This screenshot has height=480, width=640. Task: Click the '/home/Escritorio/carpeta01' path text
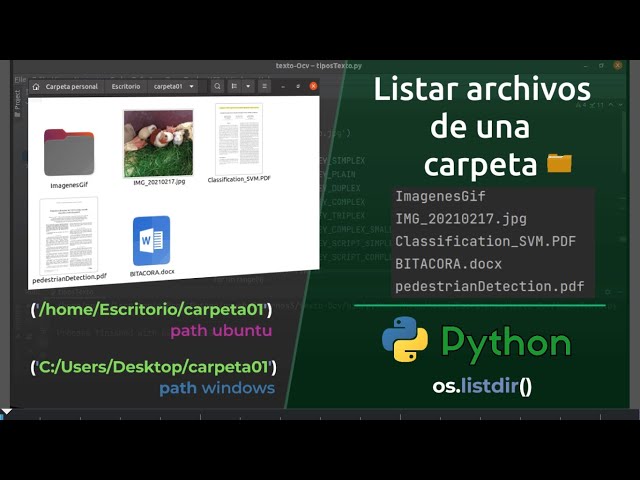pos(151,310)
